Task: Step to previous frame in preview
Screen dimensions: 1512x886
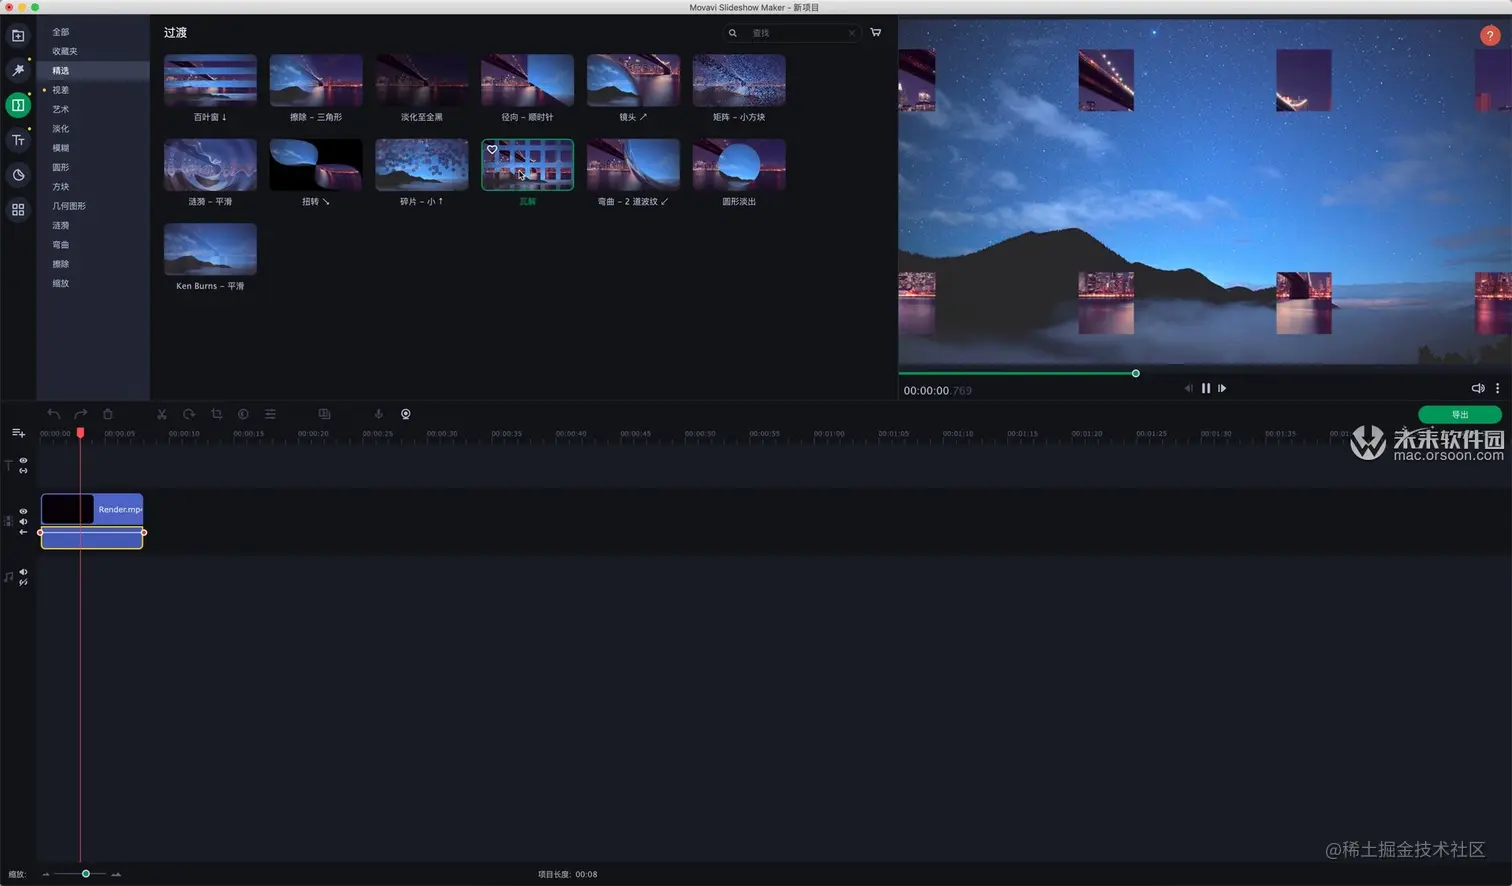Action: [1188, 388]
